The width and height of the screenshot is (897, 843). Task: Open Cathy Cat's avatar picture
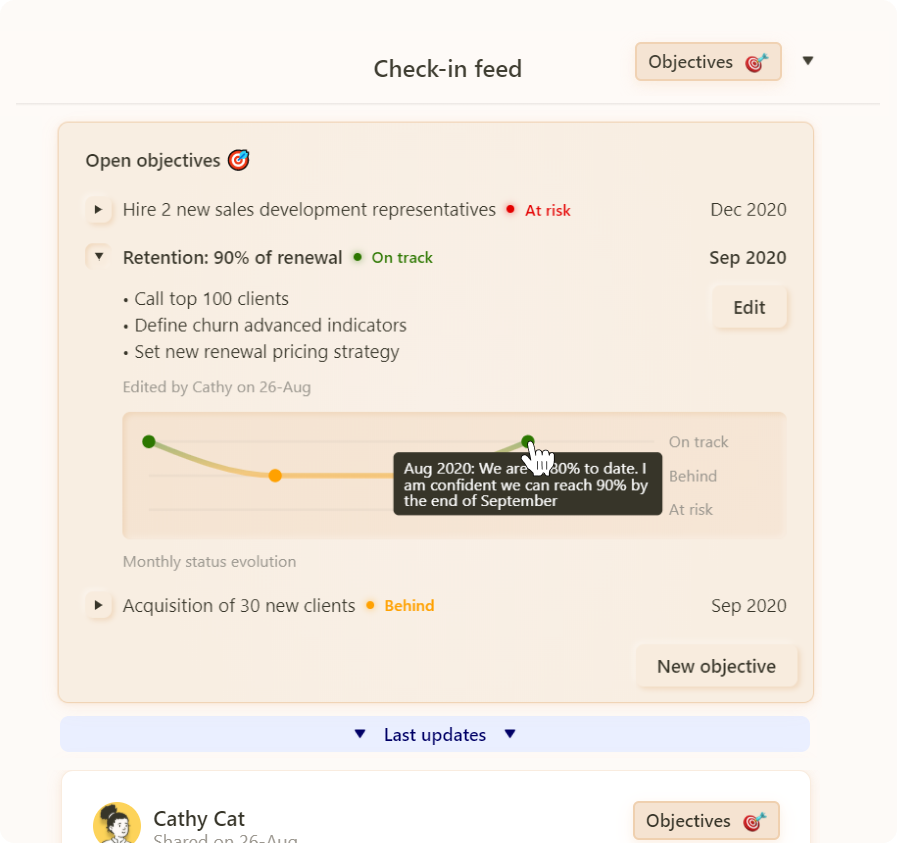coord(117,824)
